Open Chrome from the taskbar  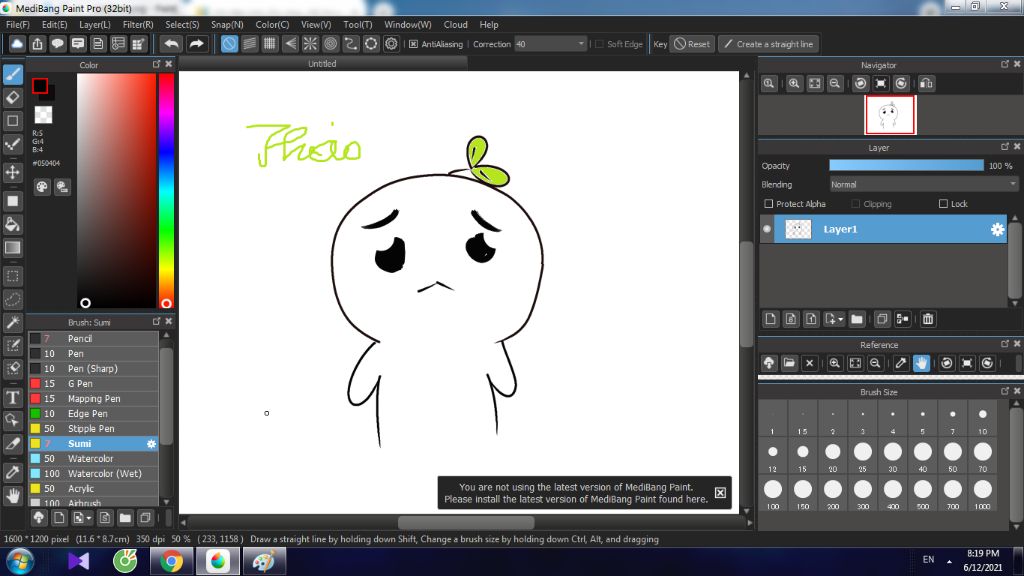pyautogui.click(x=172, y=561)
